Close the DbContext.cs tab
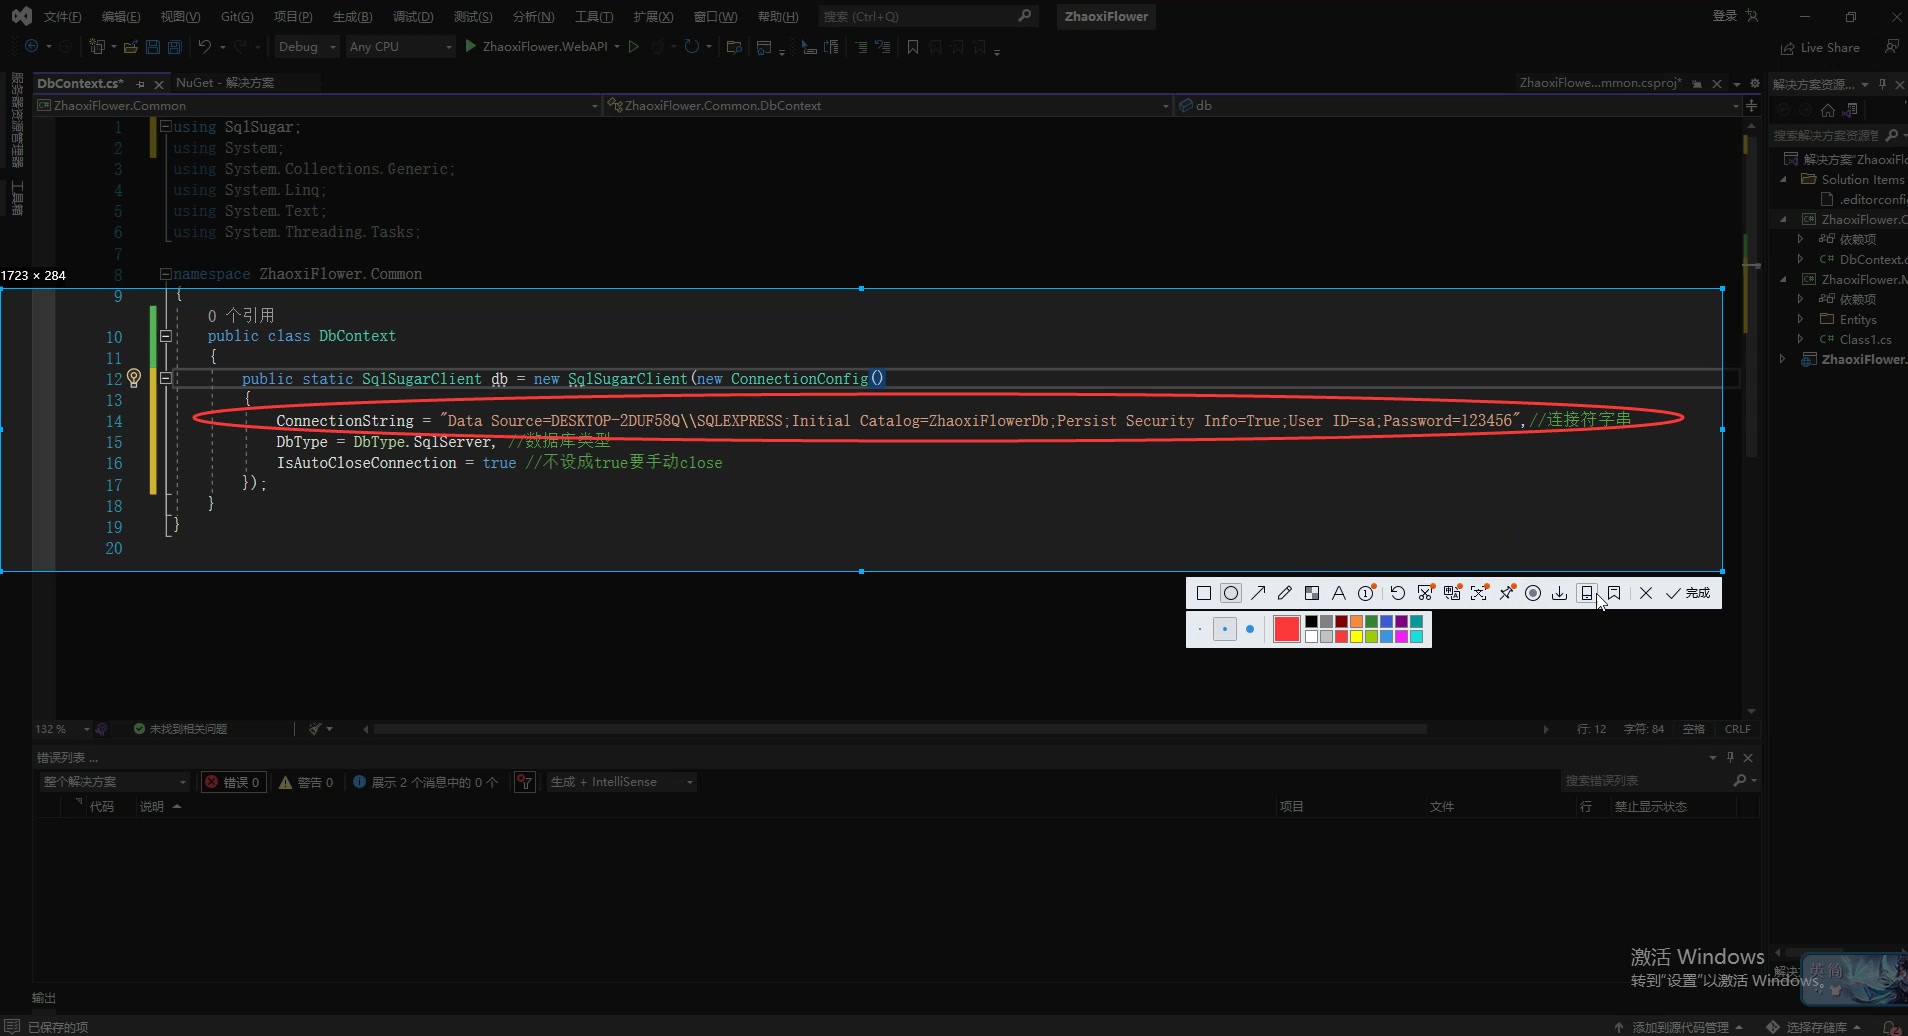Viewport: 1908px width, 1036px height. coord(159,84)
